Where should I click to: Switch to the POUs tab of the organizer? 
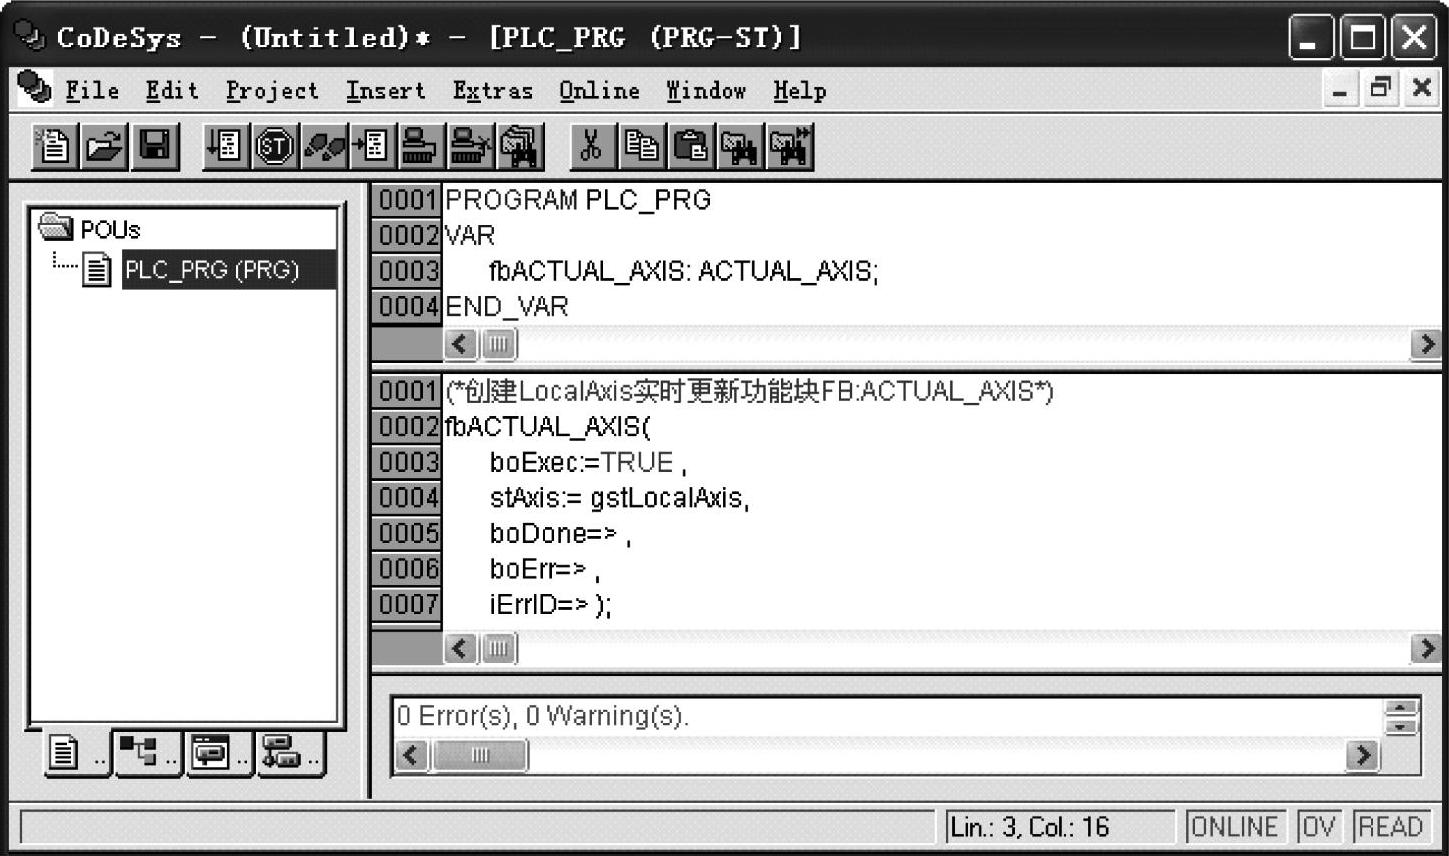[x=75, y=753]
